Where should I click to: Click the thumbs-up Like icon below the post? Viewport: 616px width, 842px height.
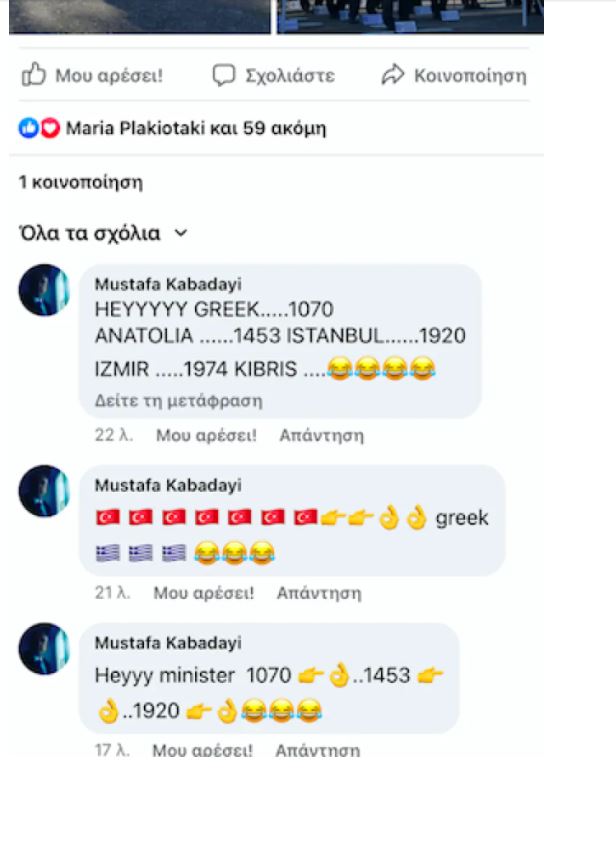[x=33, y=75]
